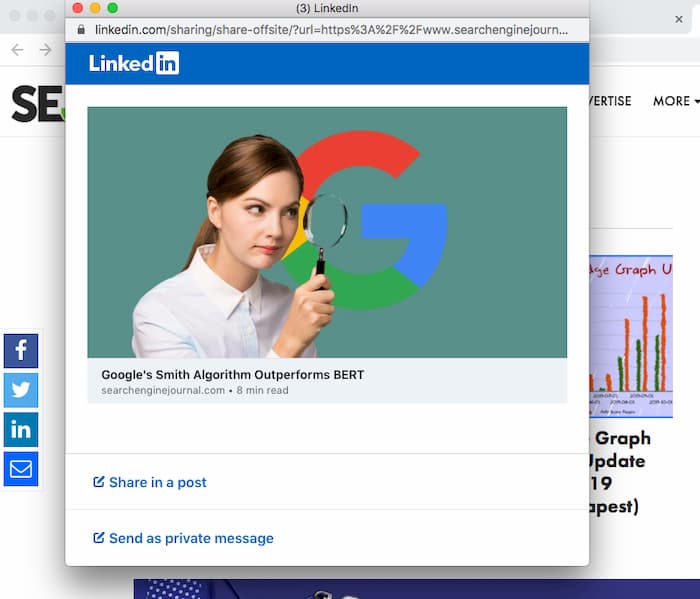700x599 pixels.
Task: Click the back arrow in background browser
Action: (x=17, y=50)
